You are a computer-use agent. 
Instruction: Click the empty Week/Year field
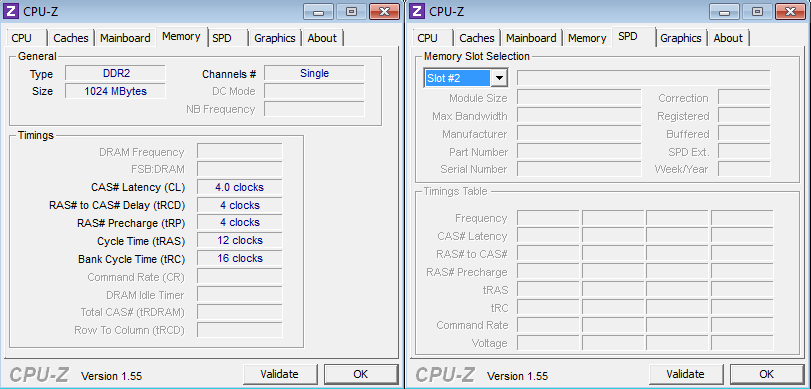tap(744, 169)
